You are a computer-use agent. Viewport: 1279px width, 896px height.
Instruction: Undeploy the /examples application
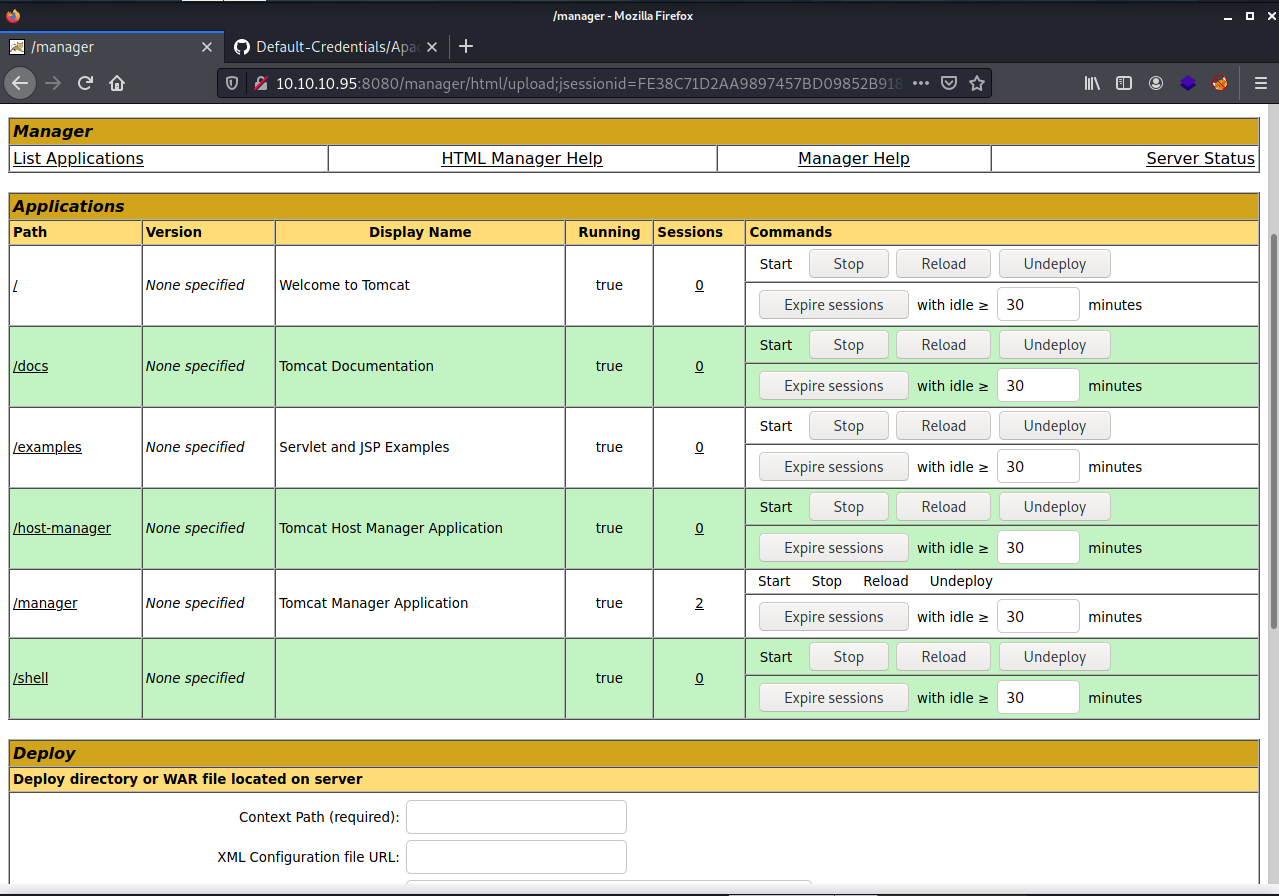pos(1054,426)
